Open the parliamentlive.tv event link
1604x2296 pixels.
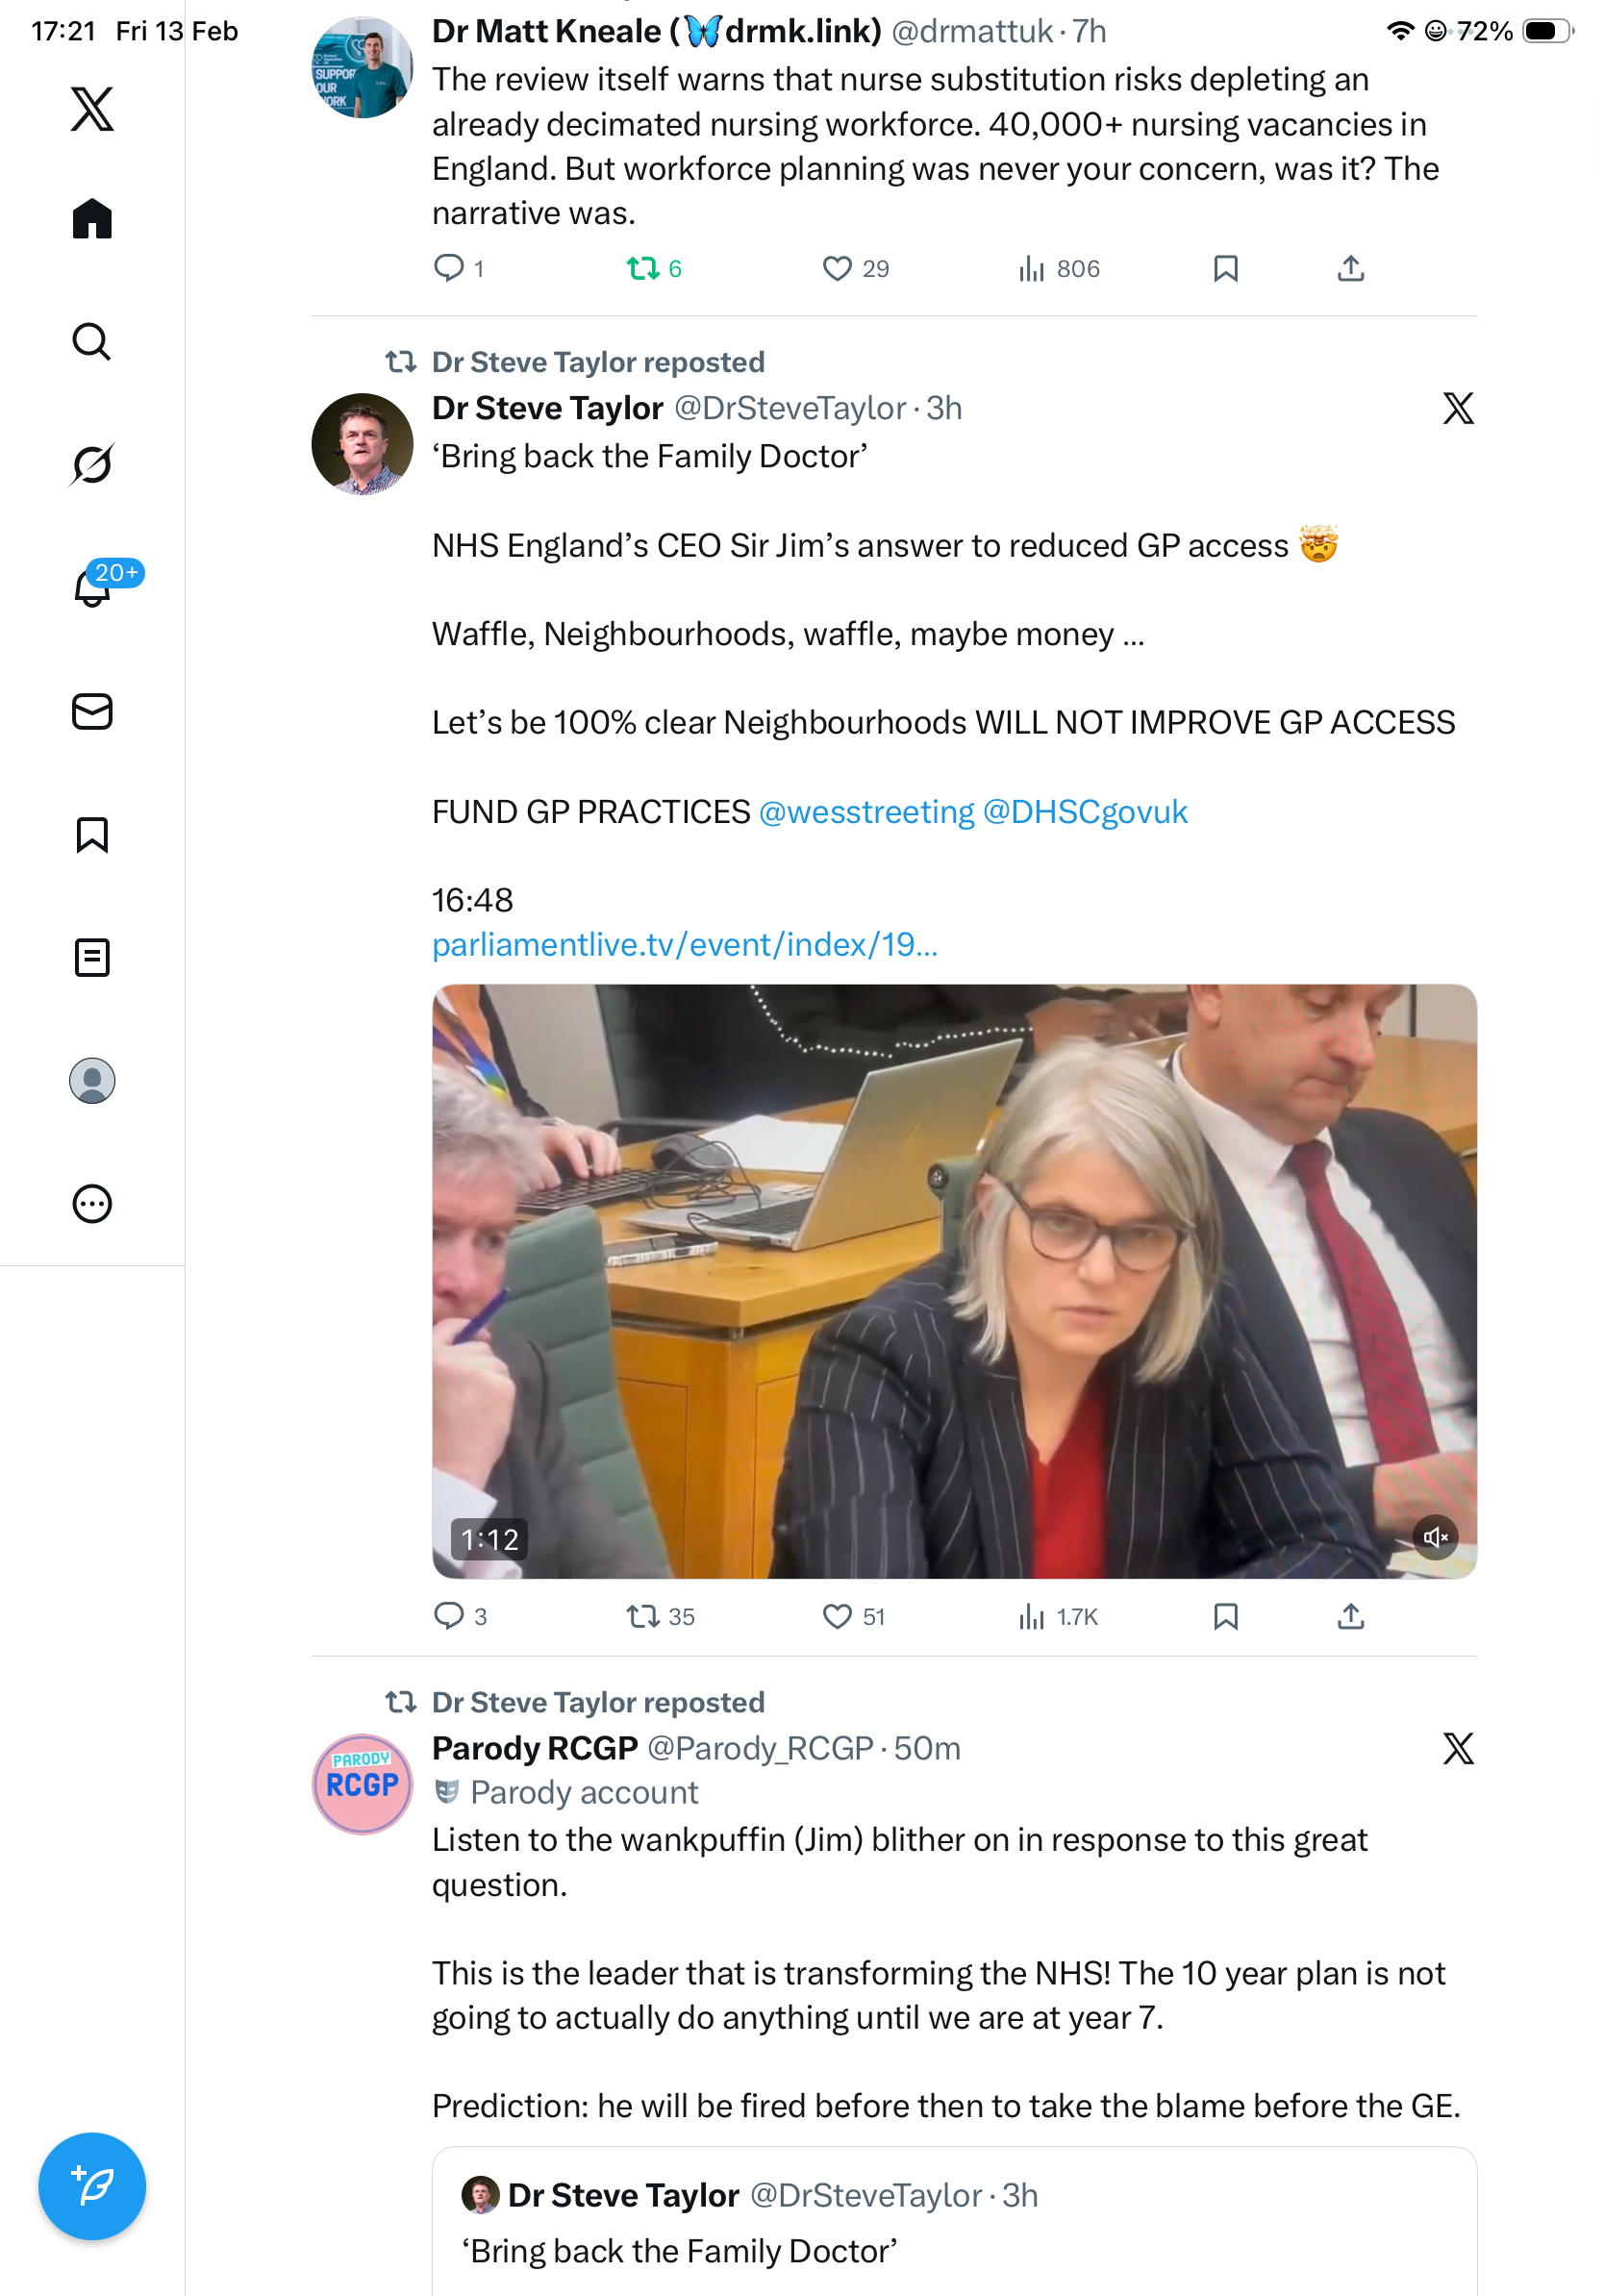coord(684,944)
